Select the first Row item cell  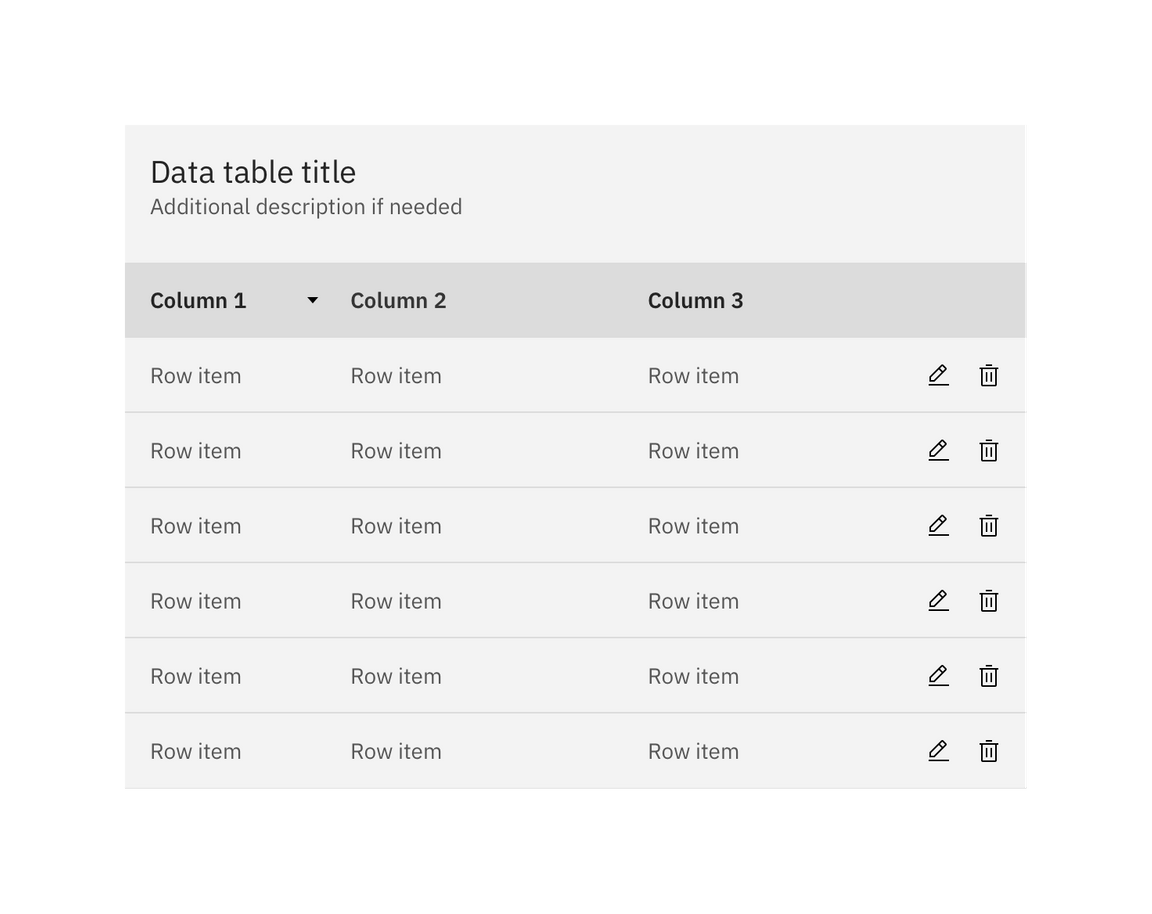196,375
